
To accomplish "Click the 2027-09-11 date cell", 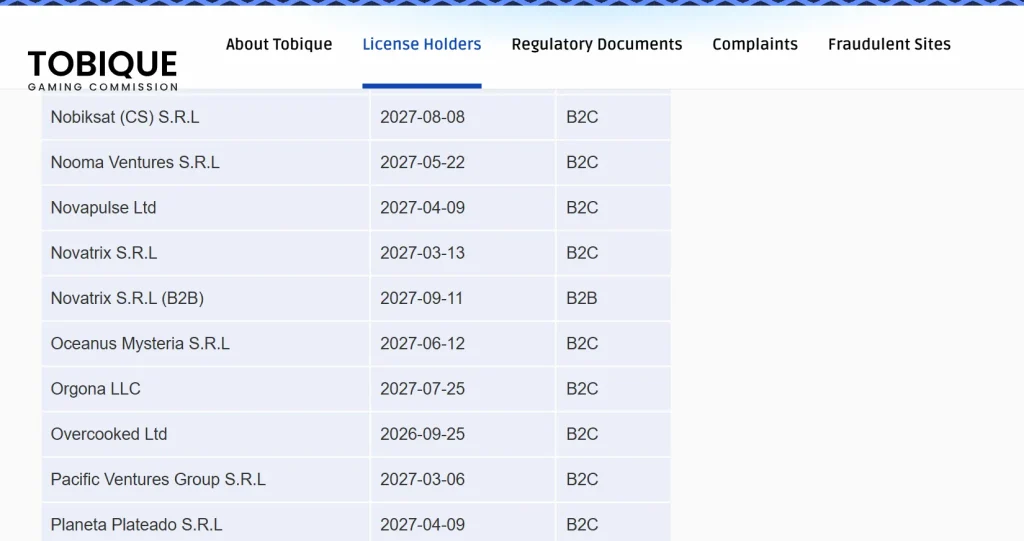I will point(462,298).
